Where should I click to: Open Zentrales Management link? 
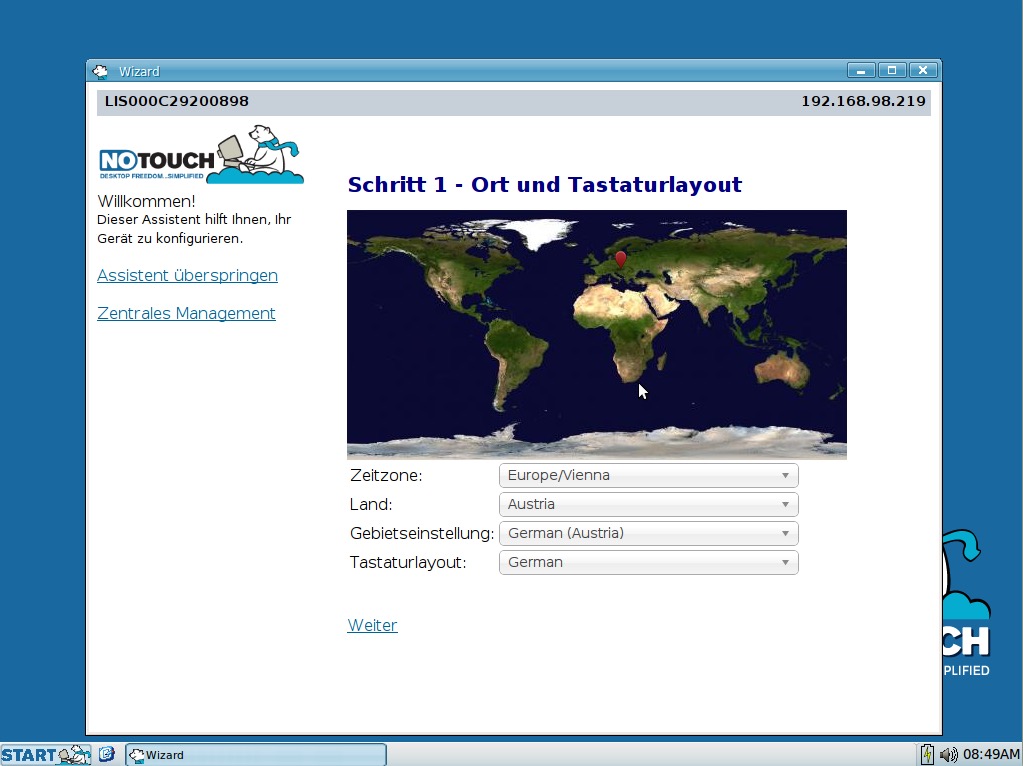pyautogui.click(x=186, y=313)
